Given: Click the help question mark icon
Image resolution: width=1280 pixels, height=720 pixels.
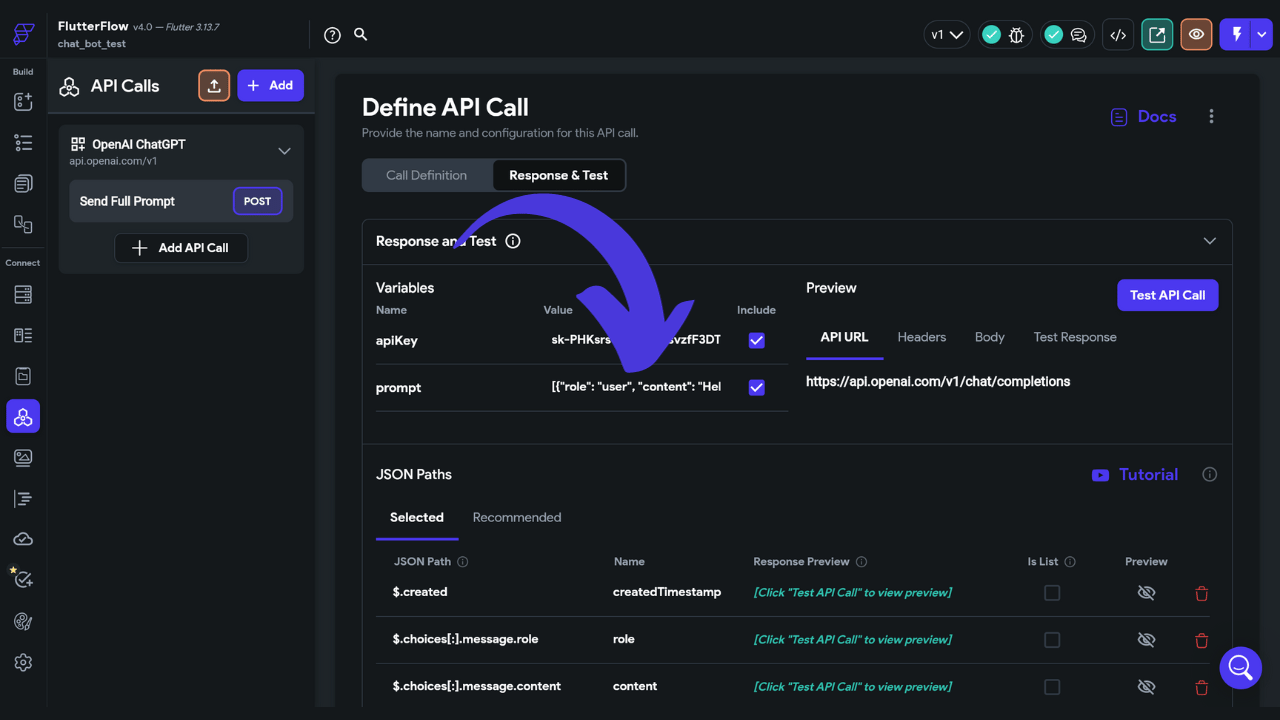Looking at the screenshot, I should pos(333,35).
